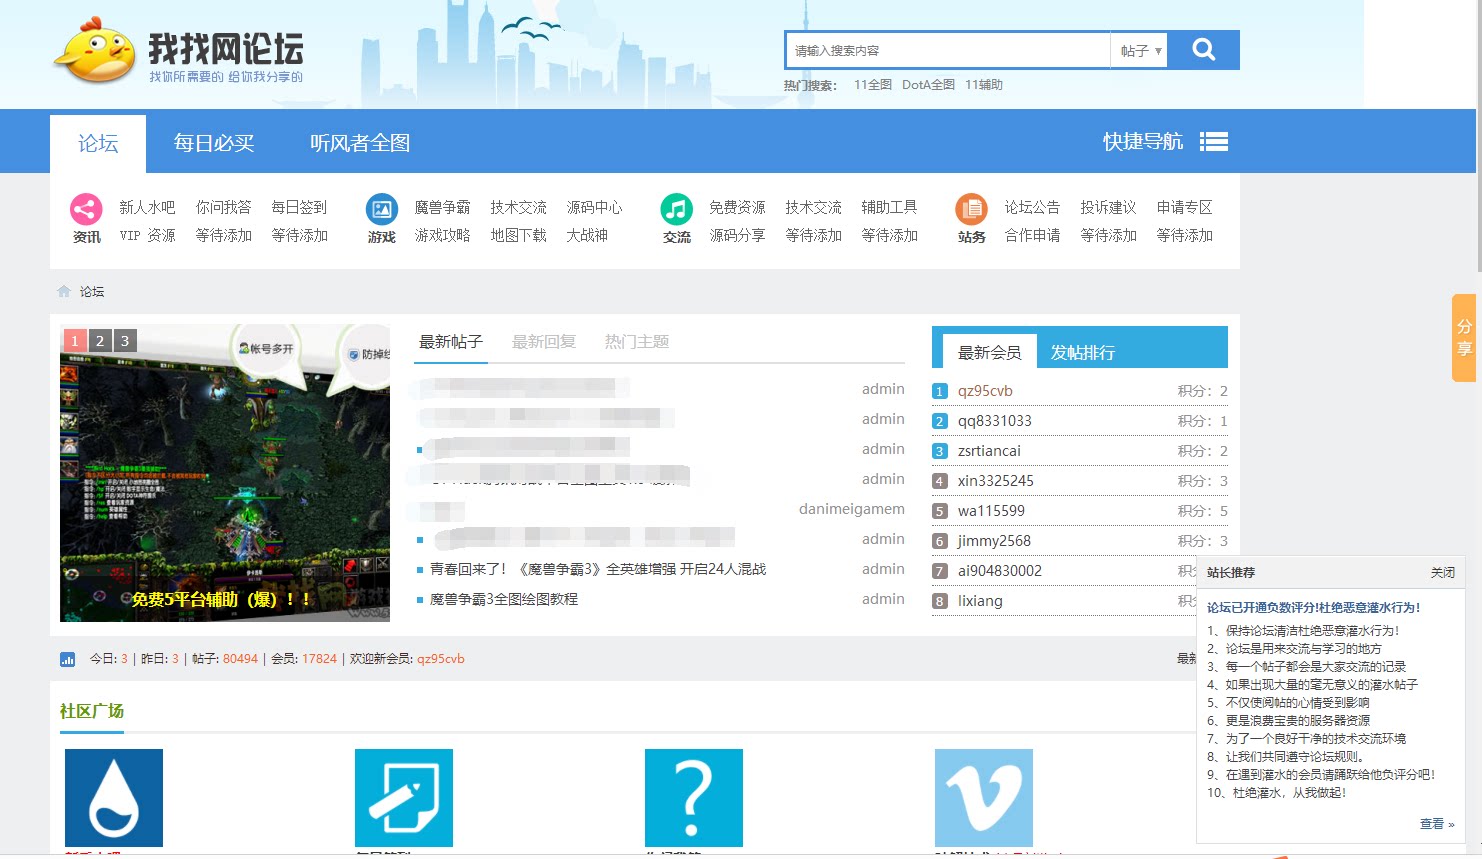The width and height of the screenshot is (1482, 859).
Task: Switch to the 最新帖子 tab
Action: [450, 342]
